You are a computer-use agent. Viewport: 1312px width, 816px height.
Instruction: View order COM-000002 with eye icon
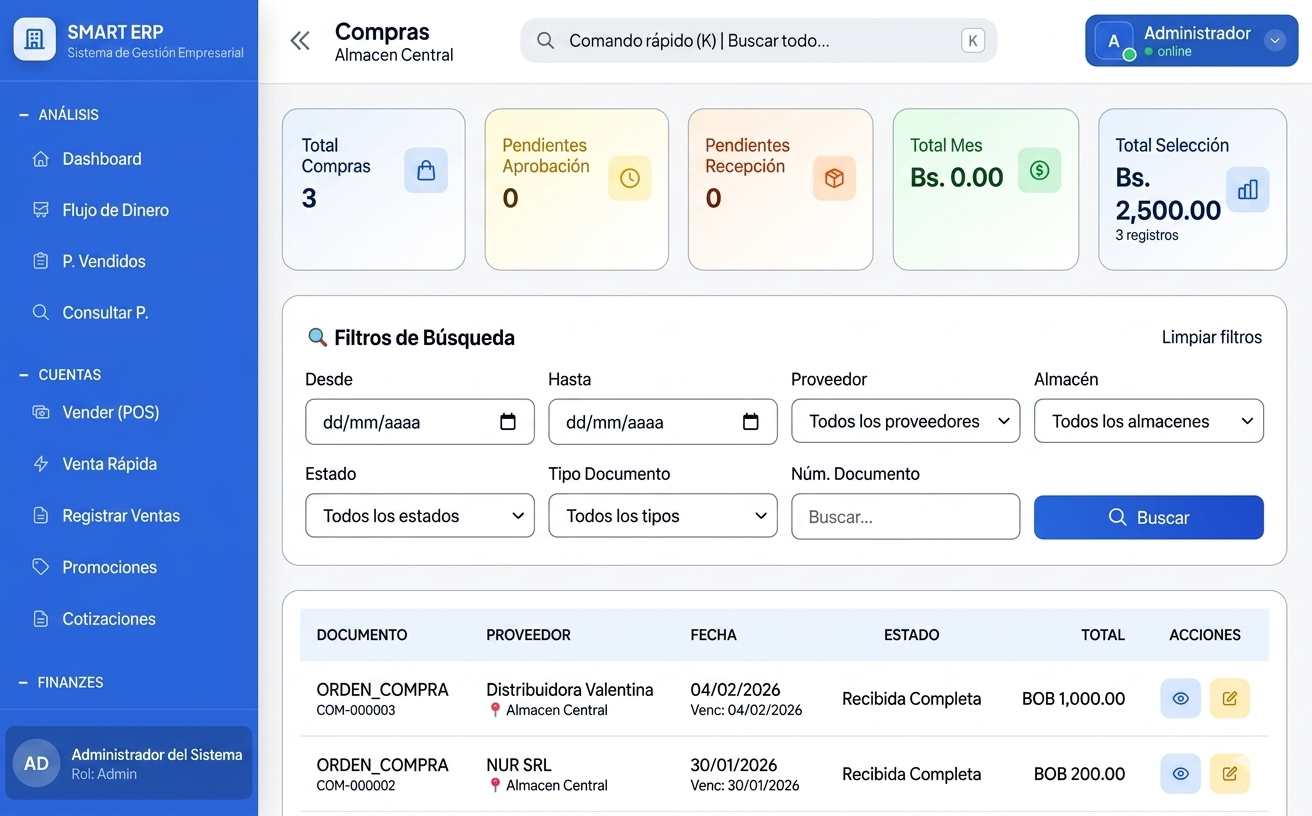(x=1180, y=773)
